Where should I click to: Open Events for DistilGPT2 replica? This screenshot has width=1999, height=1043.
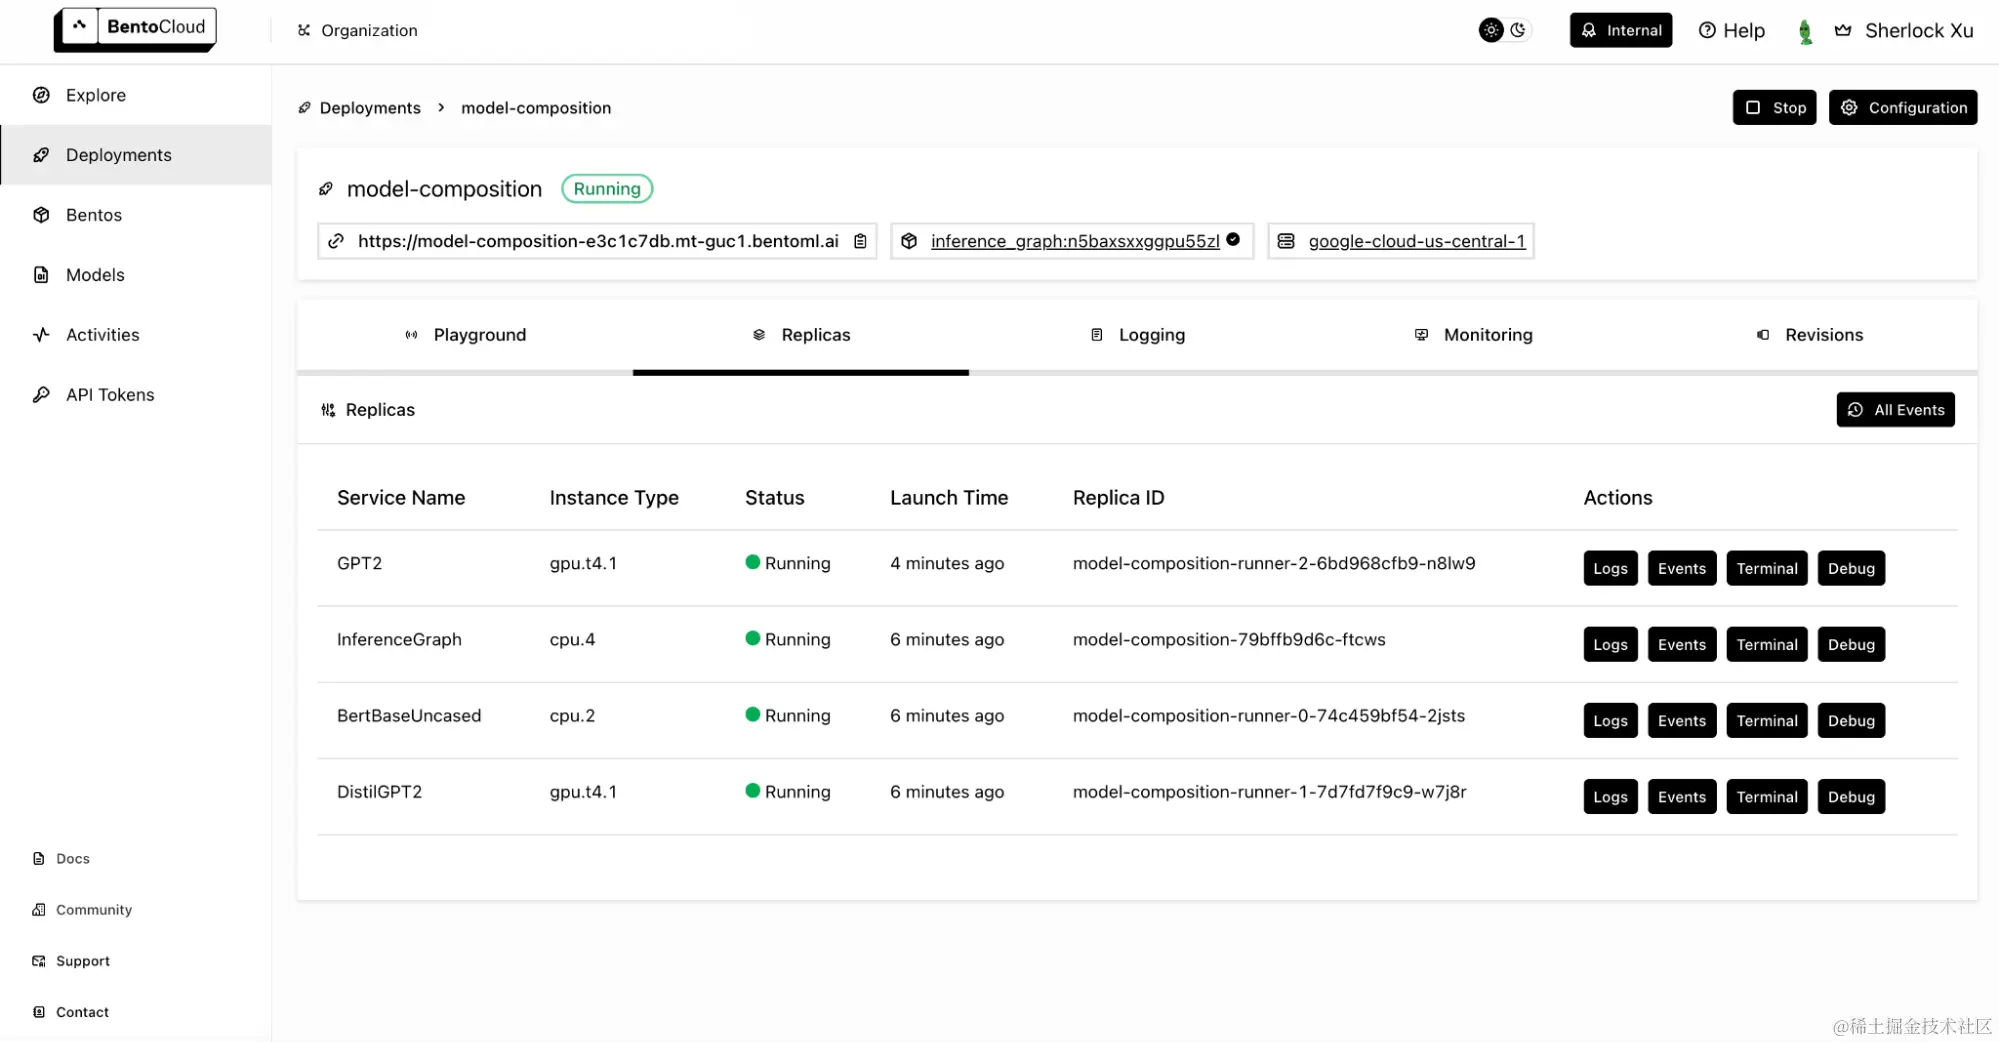click(1682, 797)
